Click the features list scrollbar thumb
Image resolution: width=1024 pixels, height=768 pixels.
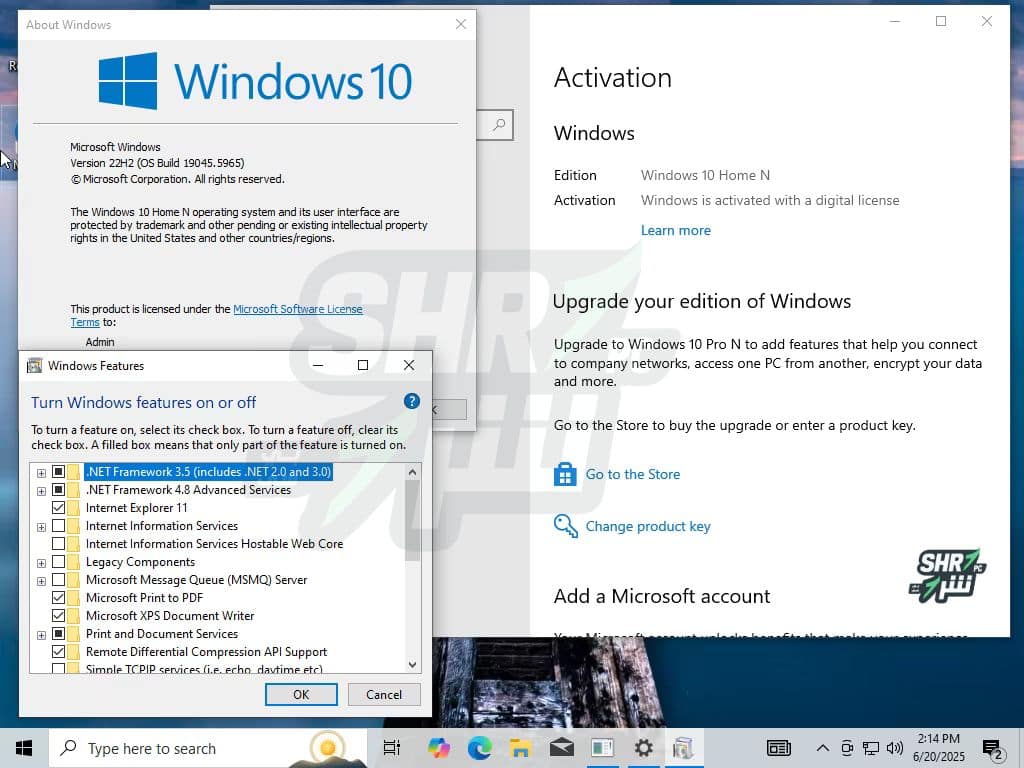click(x=412, y=520)
